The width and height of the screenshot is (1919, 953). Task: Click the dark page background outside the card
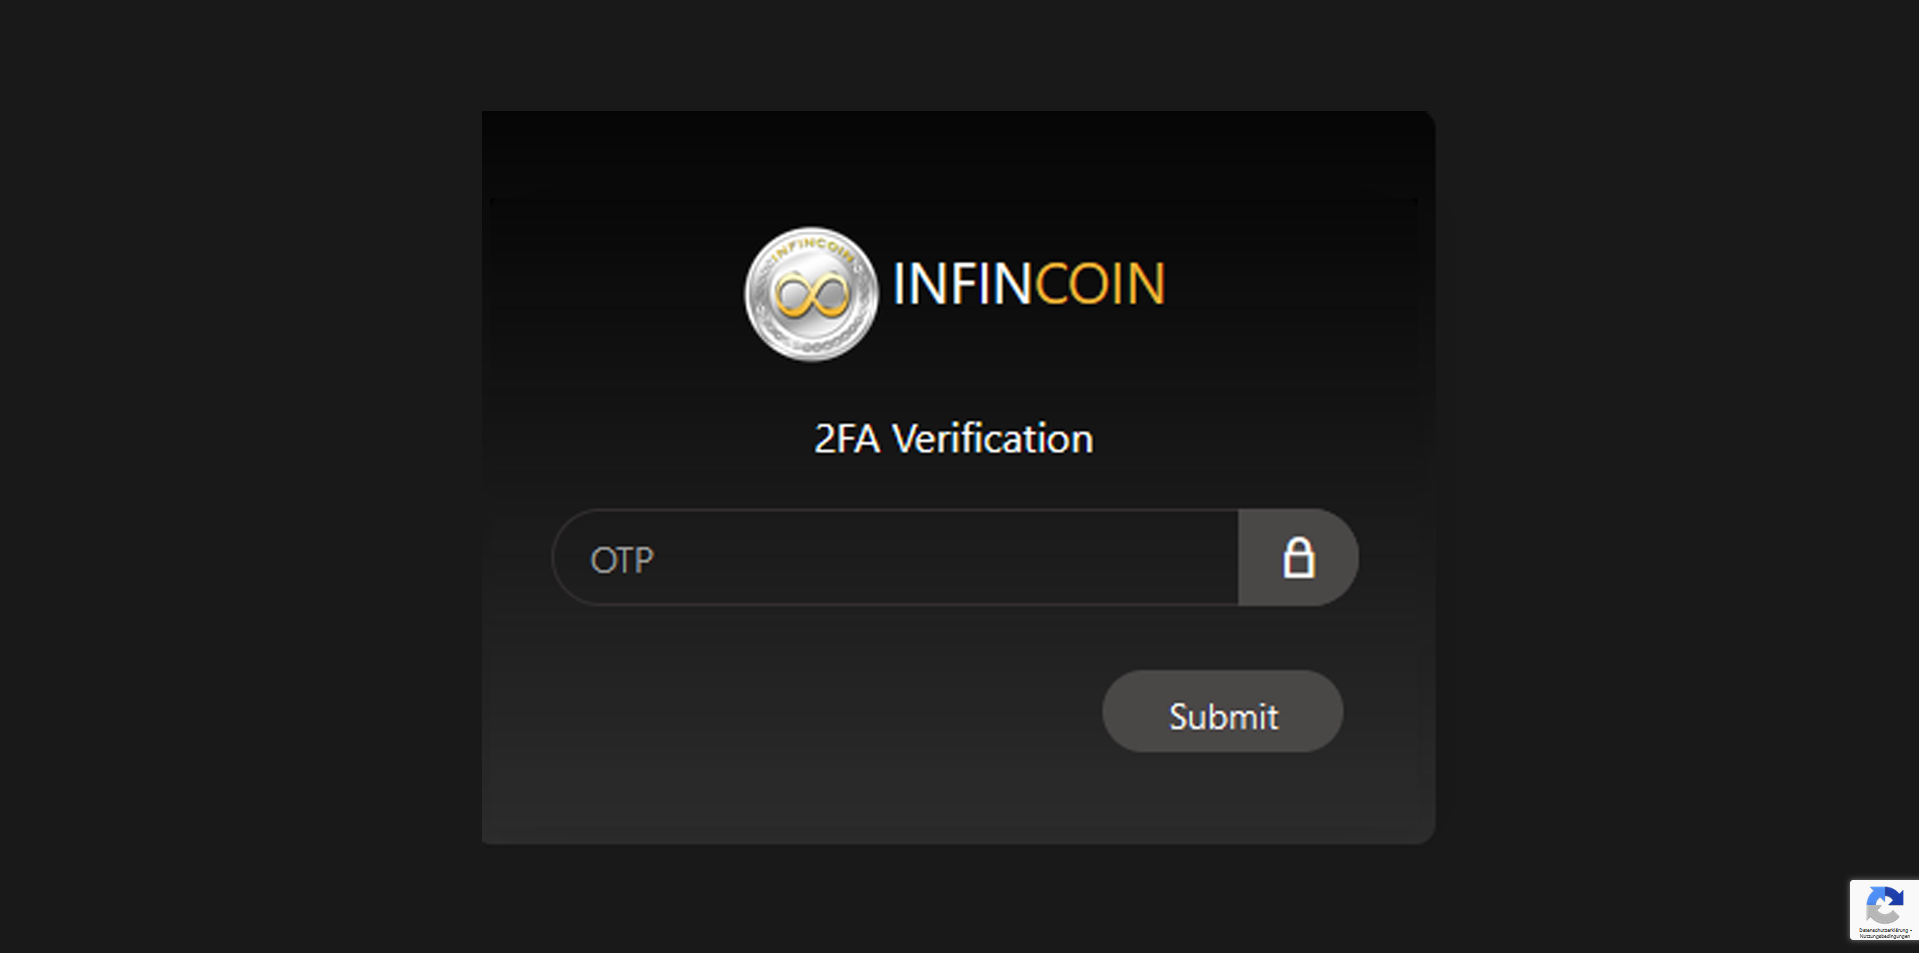pos(240,480)
